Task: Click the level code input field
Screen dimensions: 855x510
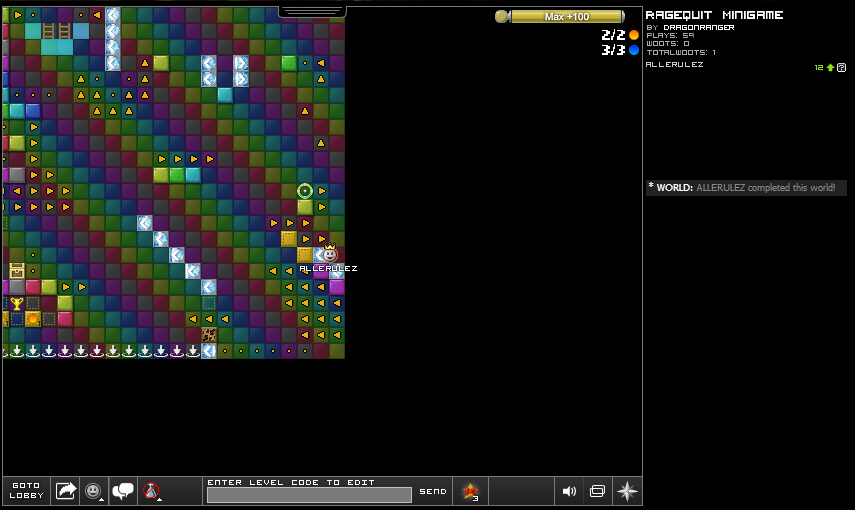Action: (309, 495)
